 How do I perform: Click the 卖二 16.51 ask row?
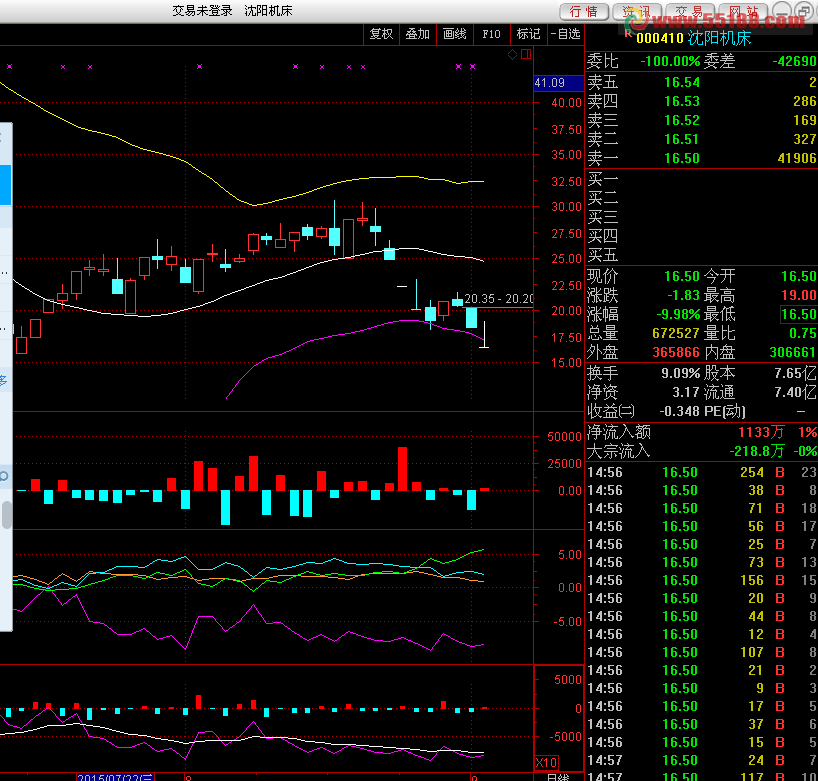point(701,139)
